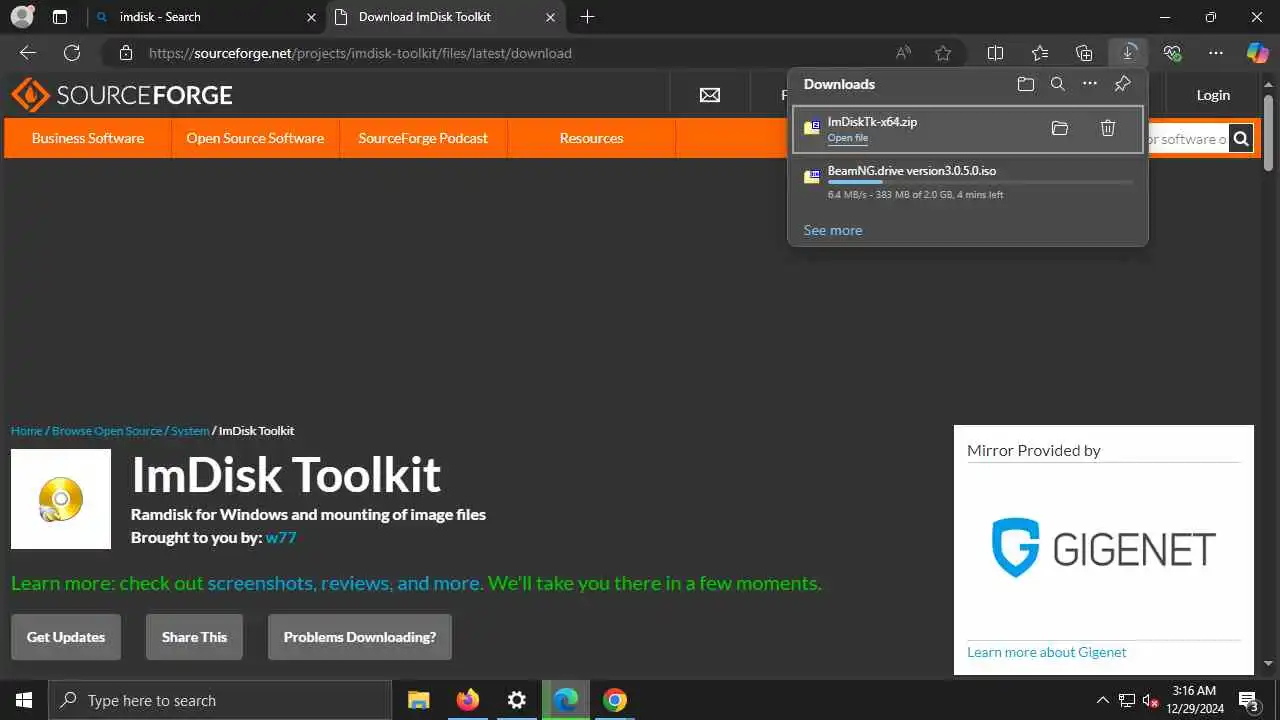The height and width of the screenshot is (720, 1280).
Task: Click the Login link
Action: tap(1213, 95)
